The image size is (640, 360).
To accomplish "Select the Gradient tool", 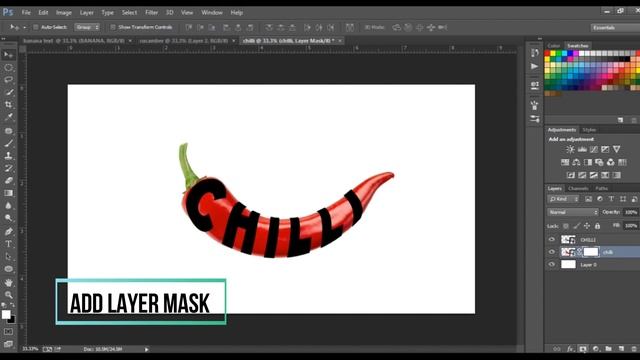I will tap(8, 193).
